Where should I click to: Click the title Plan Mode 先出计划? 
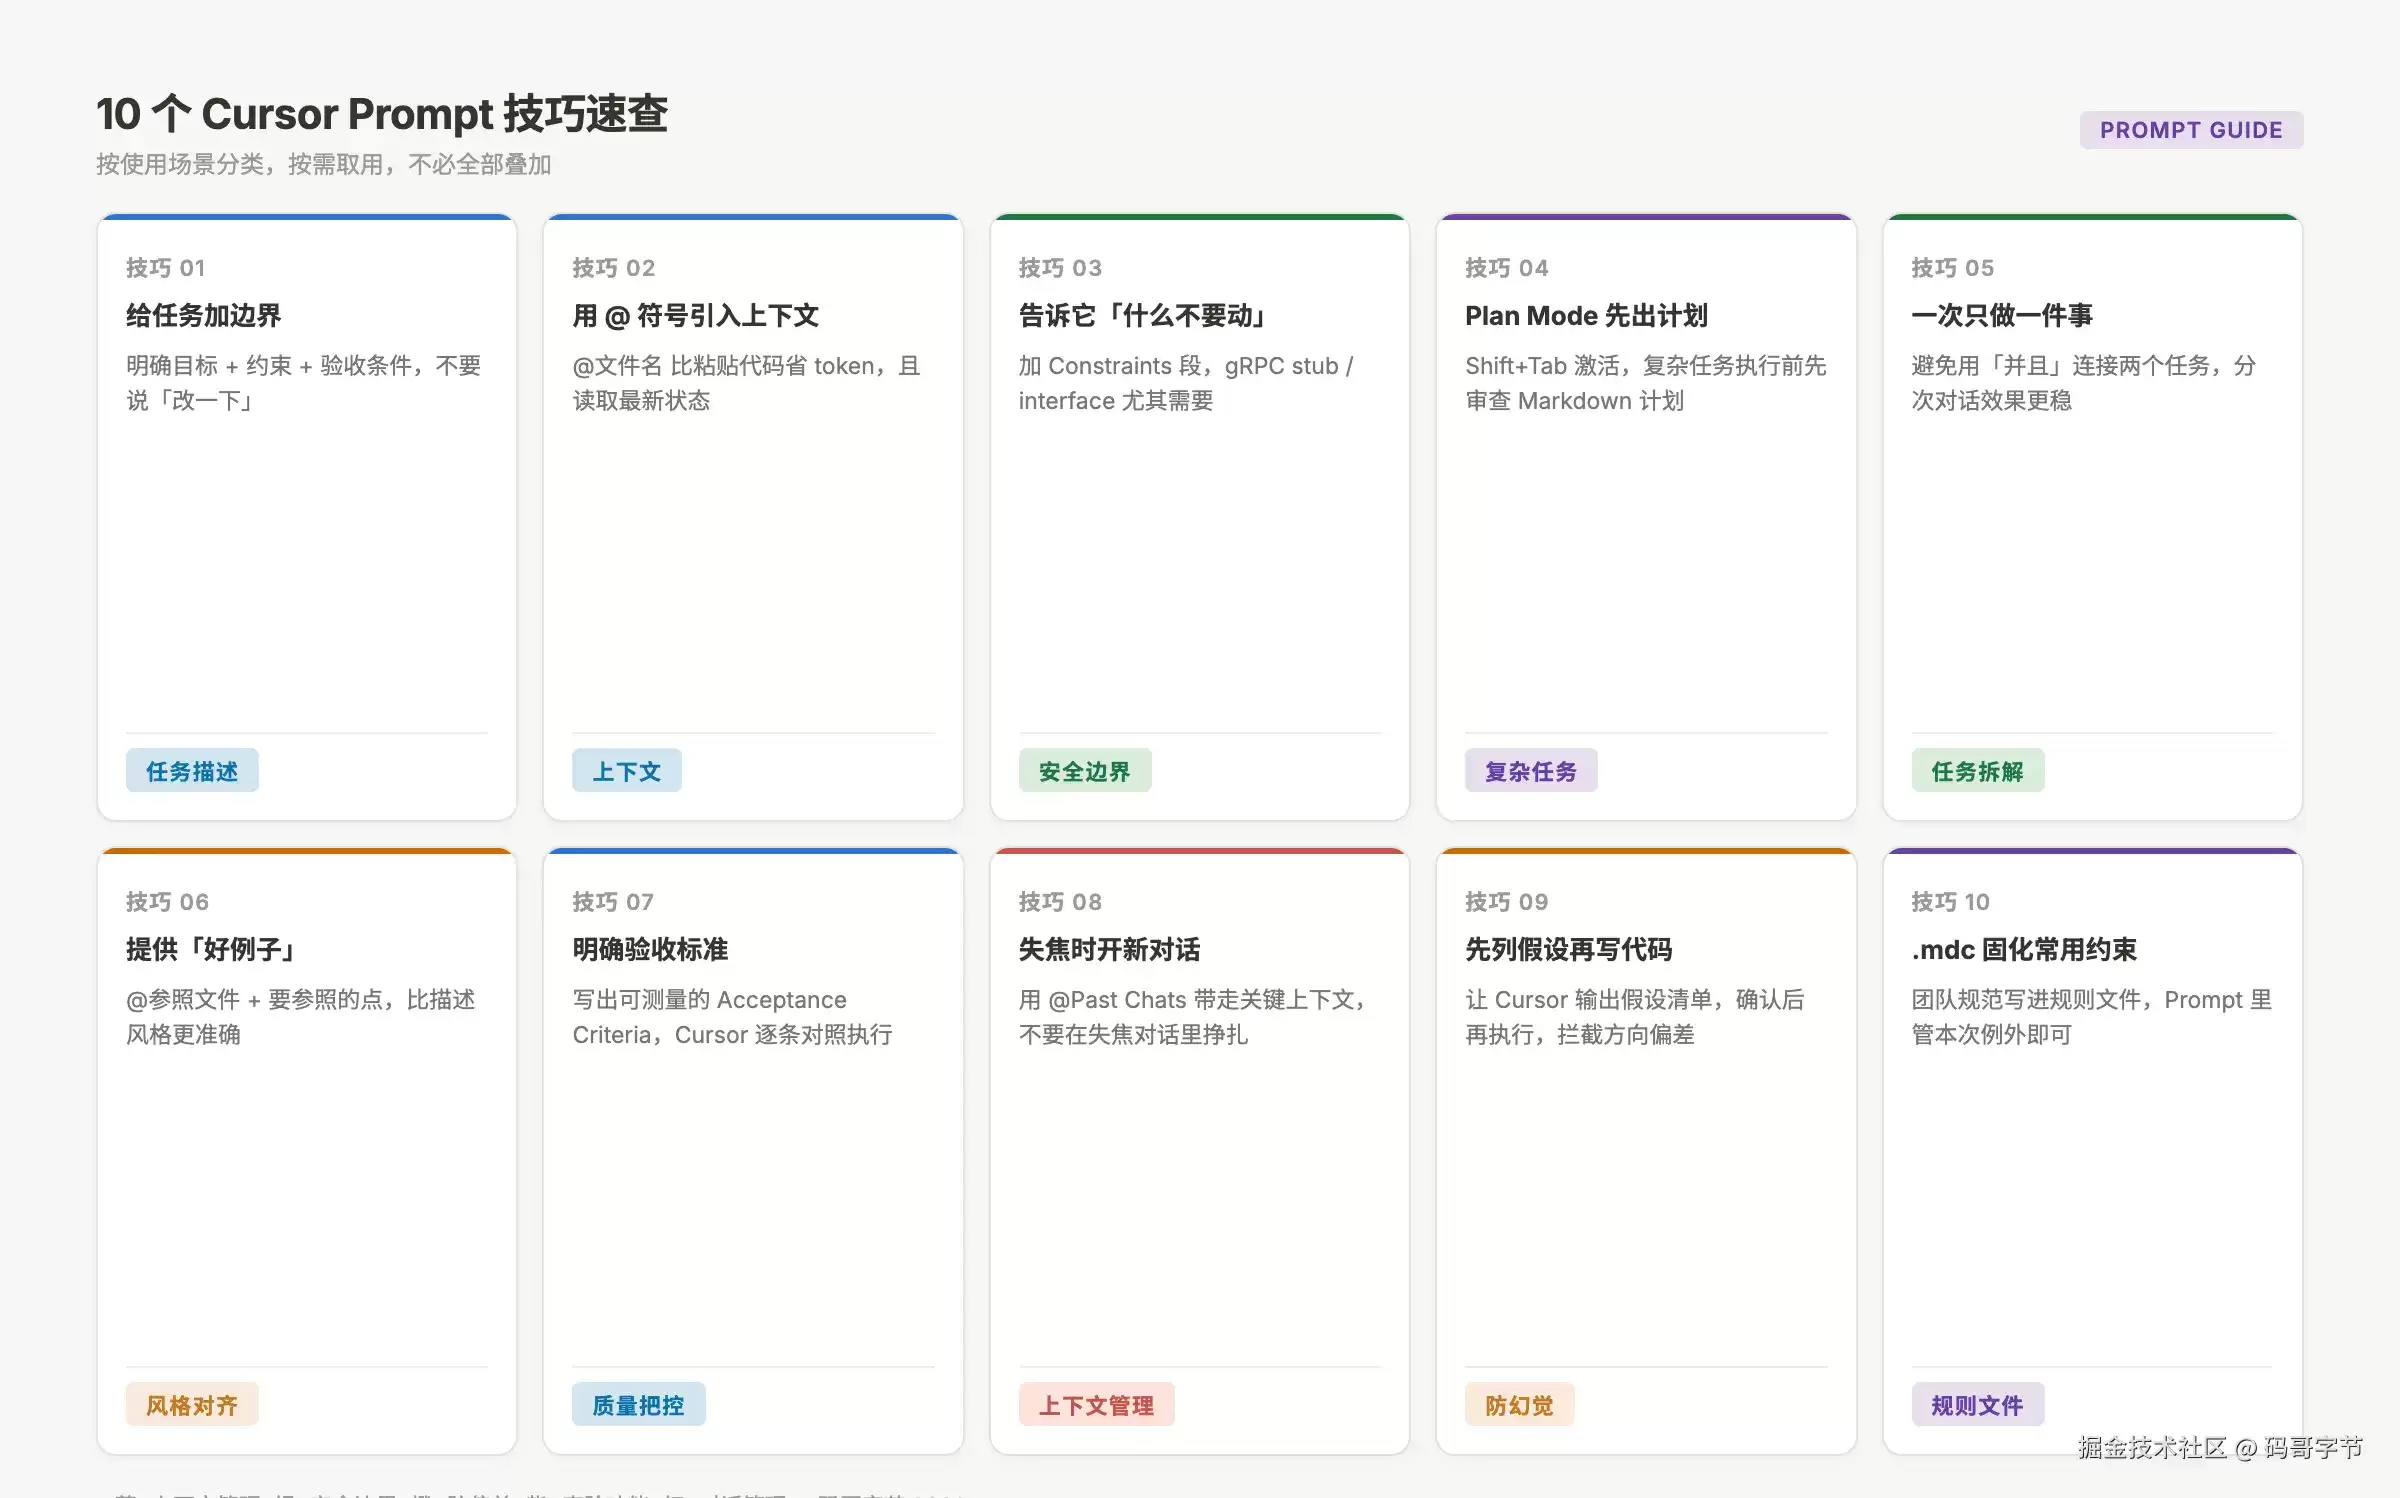[1587, 316]
